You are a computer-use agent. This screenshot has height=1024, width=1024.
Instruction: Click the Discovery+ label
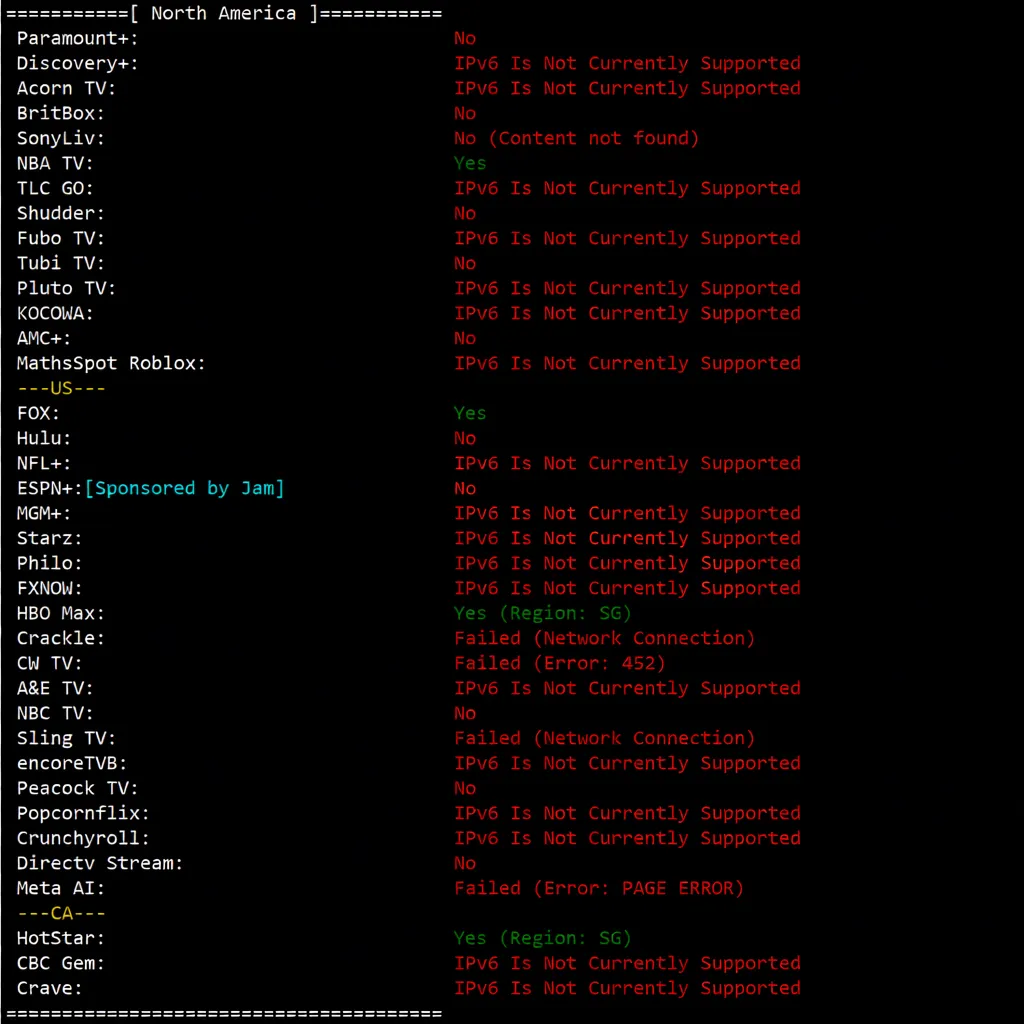(77, 63)
